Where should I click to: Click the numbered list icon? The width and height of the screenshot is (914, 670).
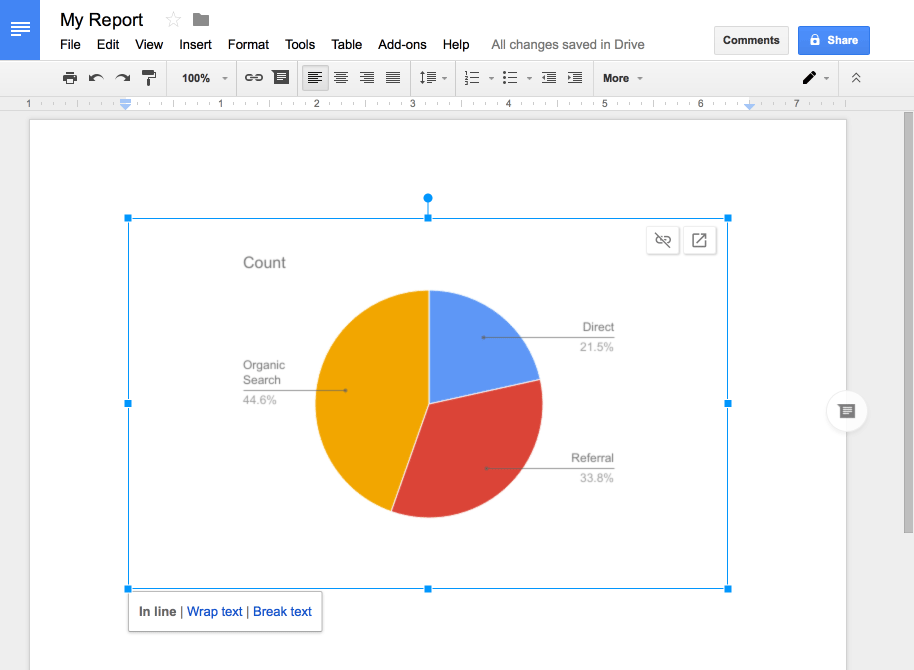coord(472,78)
